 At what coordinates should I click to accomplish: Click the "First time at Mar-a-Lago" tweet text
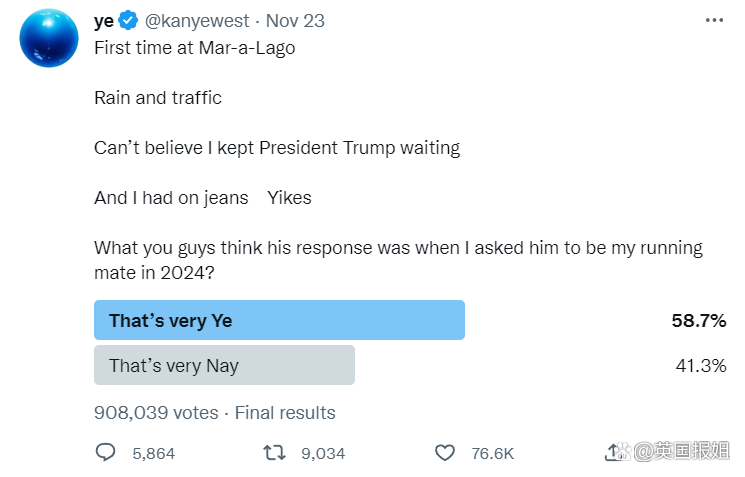coord(195,46)
